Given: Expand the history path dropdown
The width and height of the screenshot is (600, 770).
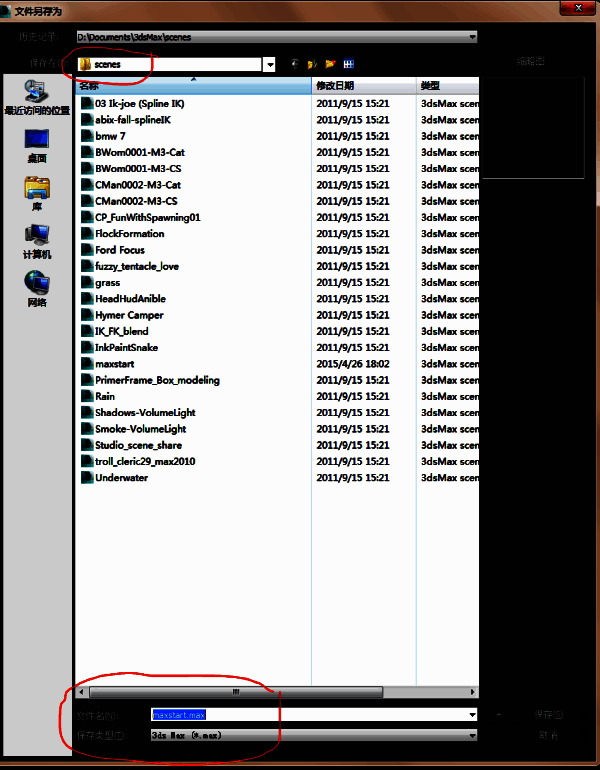Looking at the screenshot, I should [471, 37].
